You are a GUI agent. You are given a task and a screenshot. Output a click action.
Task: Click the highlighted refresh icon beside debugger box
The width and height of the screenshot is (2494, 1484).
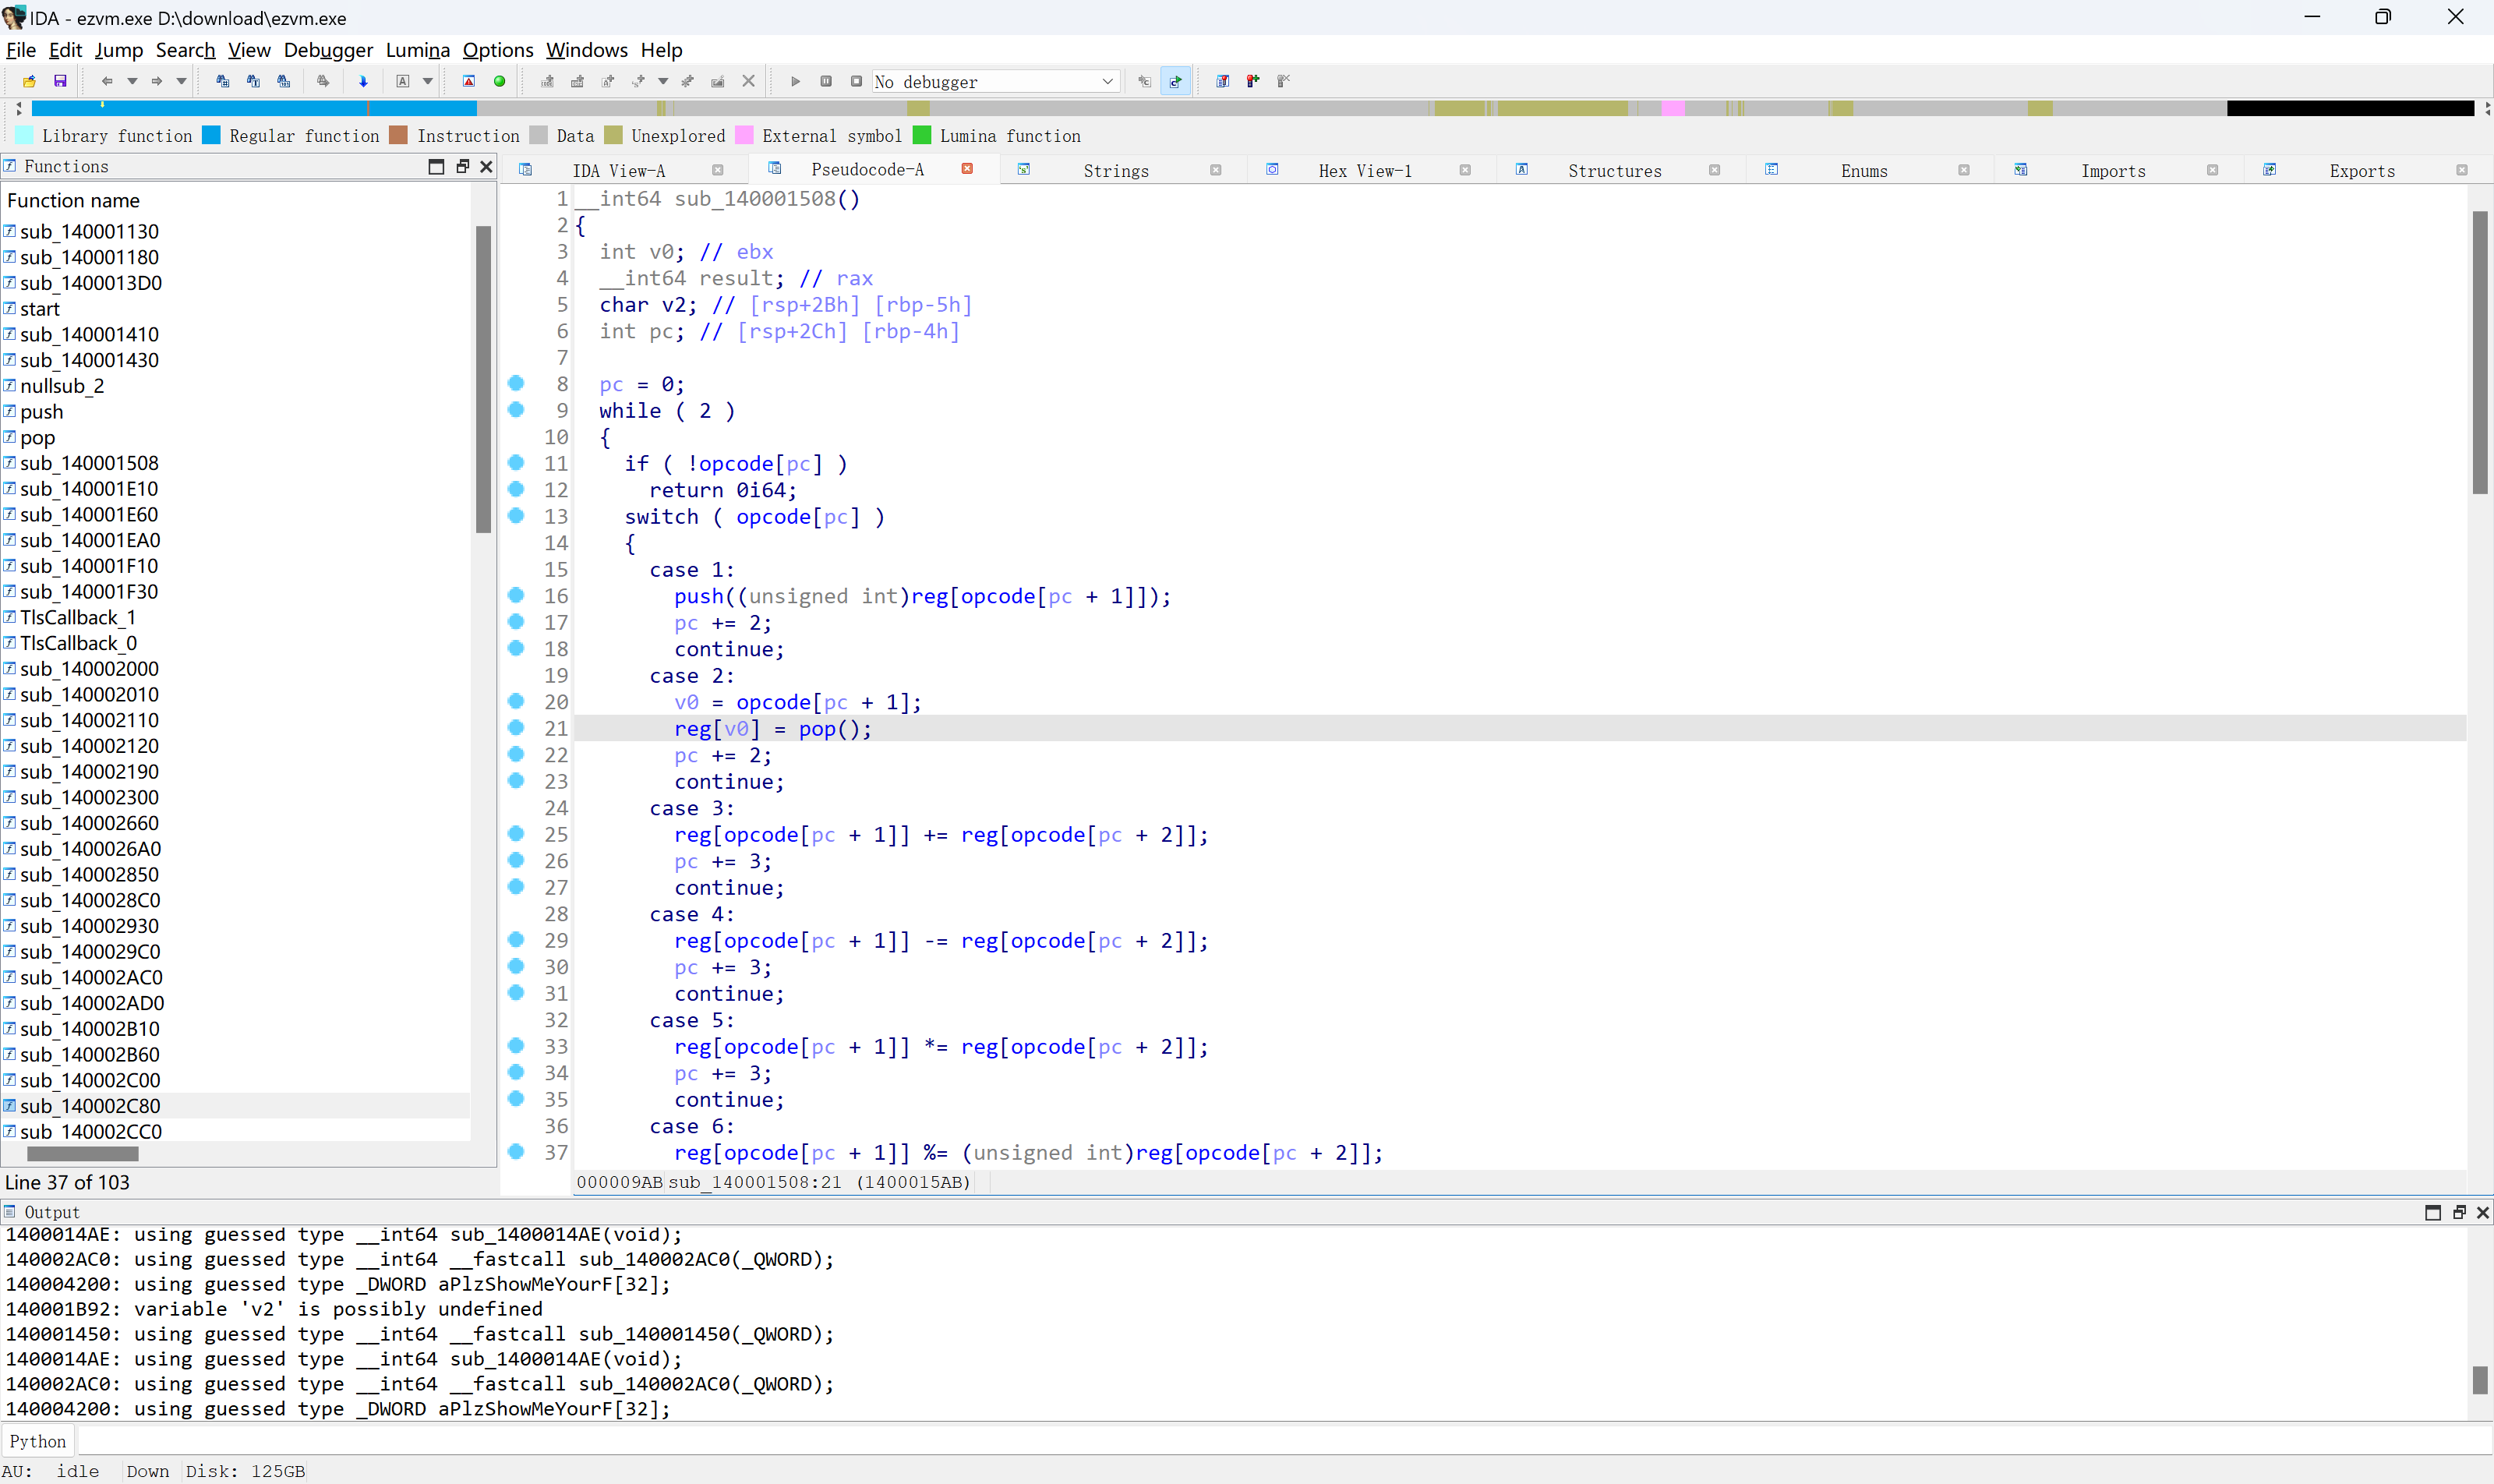[x=1176, y=81]
